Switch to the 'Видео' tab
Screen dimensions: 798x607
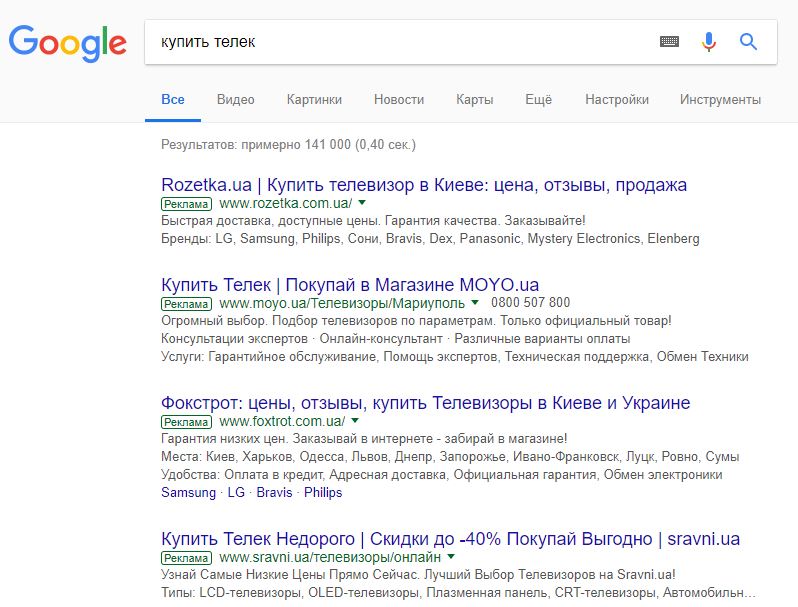pyautogui.click(x=236, y=100)
